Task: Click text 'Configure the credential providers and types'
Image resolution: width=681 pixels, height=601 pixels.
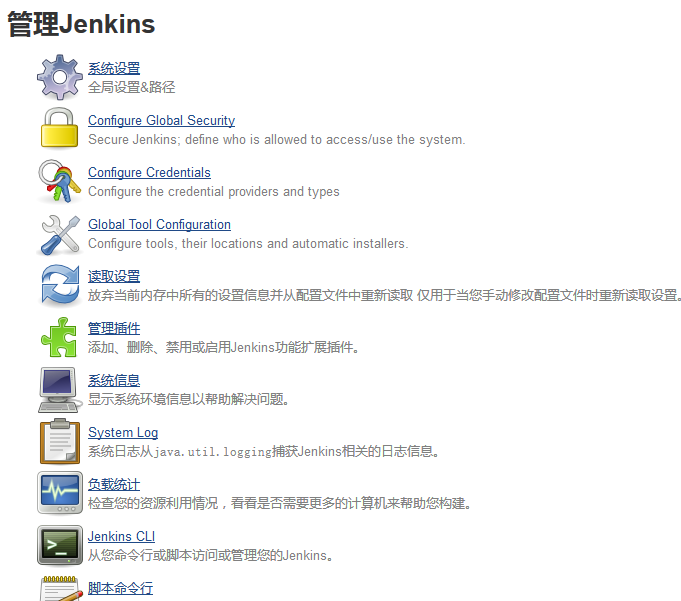Action: (214, 192)
